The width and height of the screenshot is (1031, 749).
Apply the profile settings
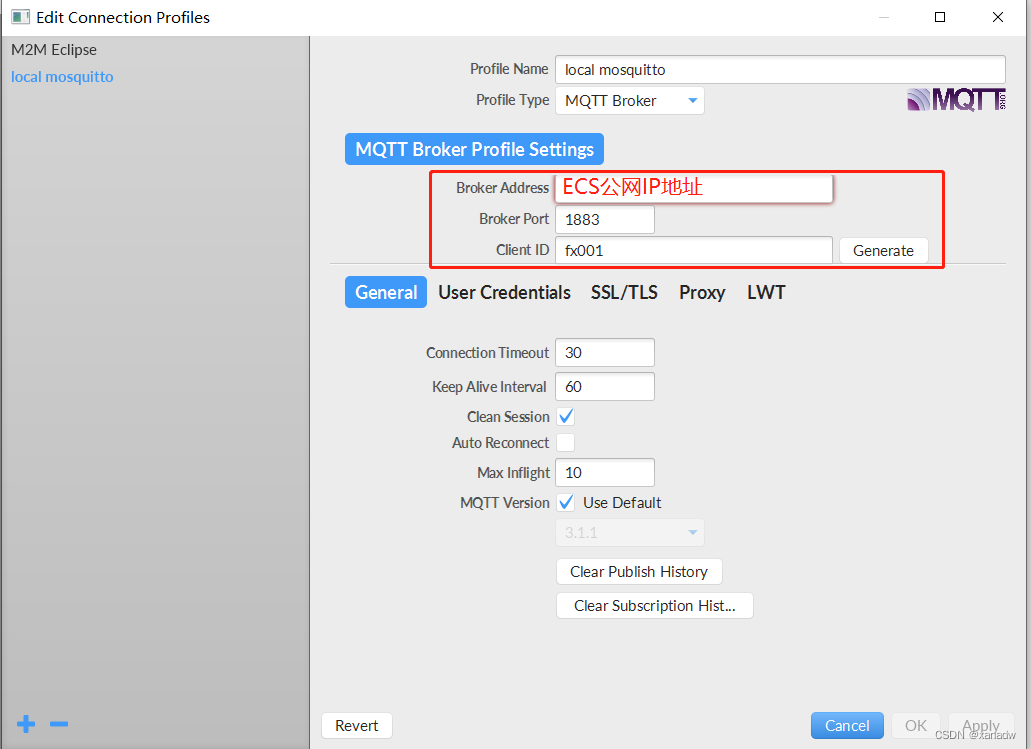[980, 725]
